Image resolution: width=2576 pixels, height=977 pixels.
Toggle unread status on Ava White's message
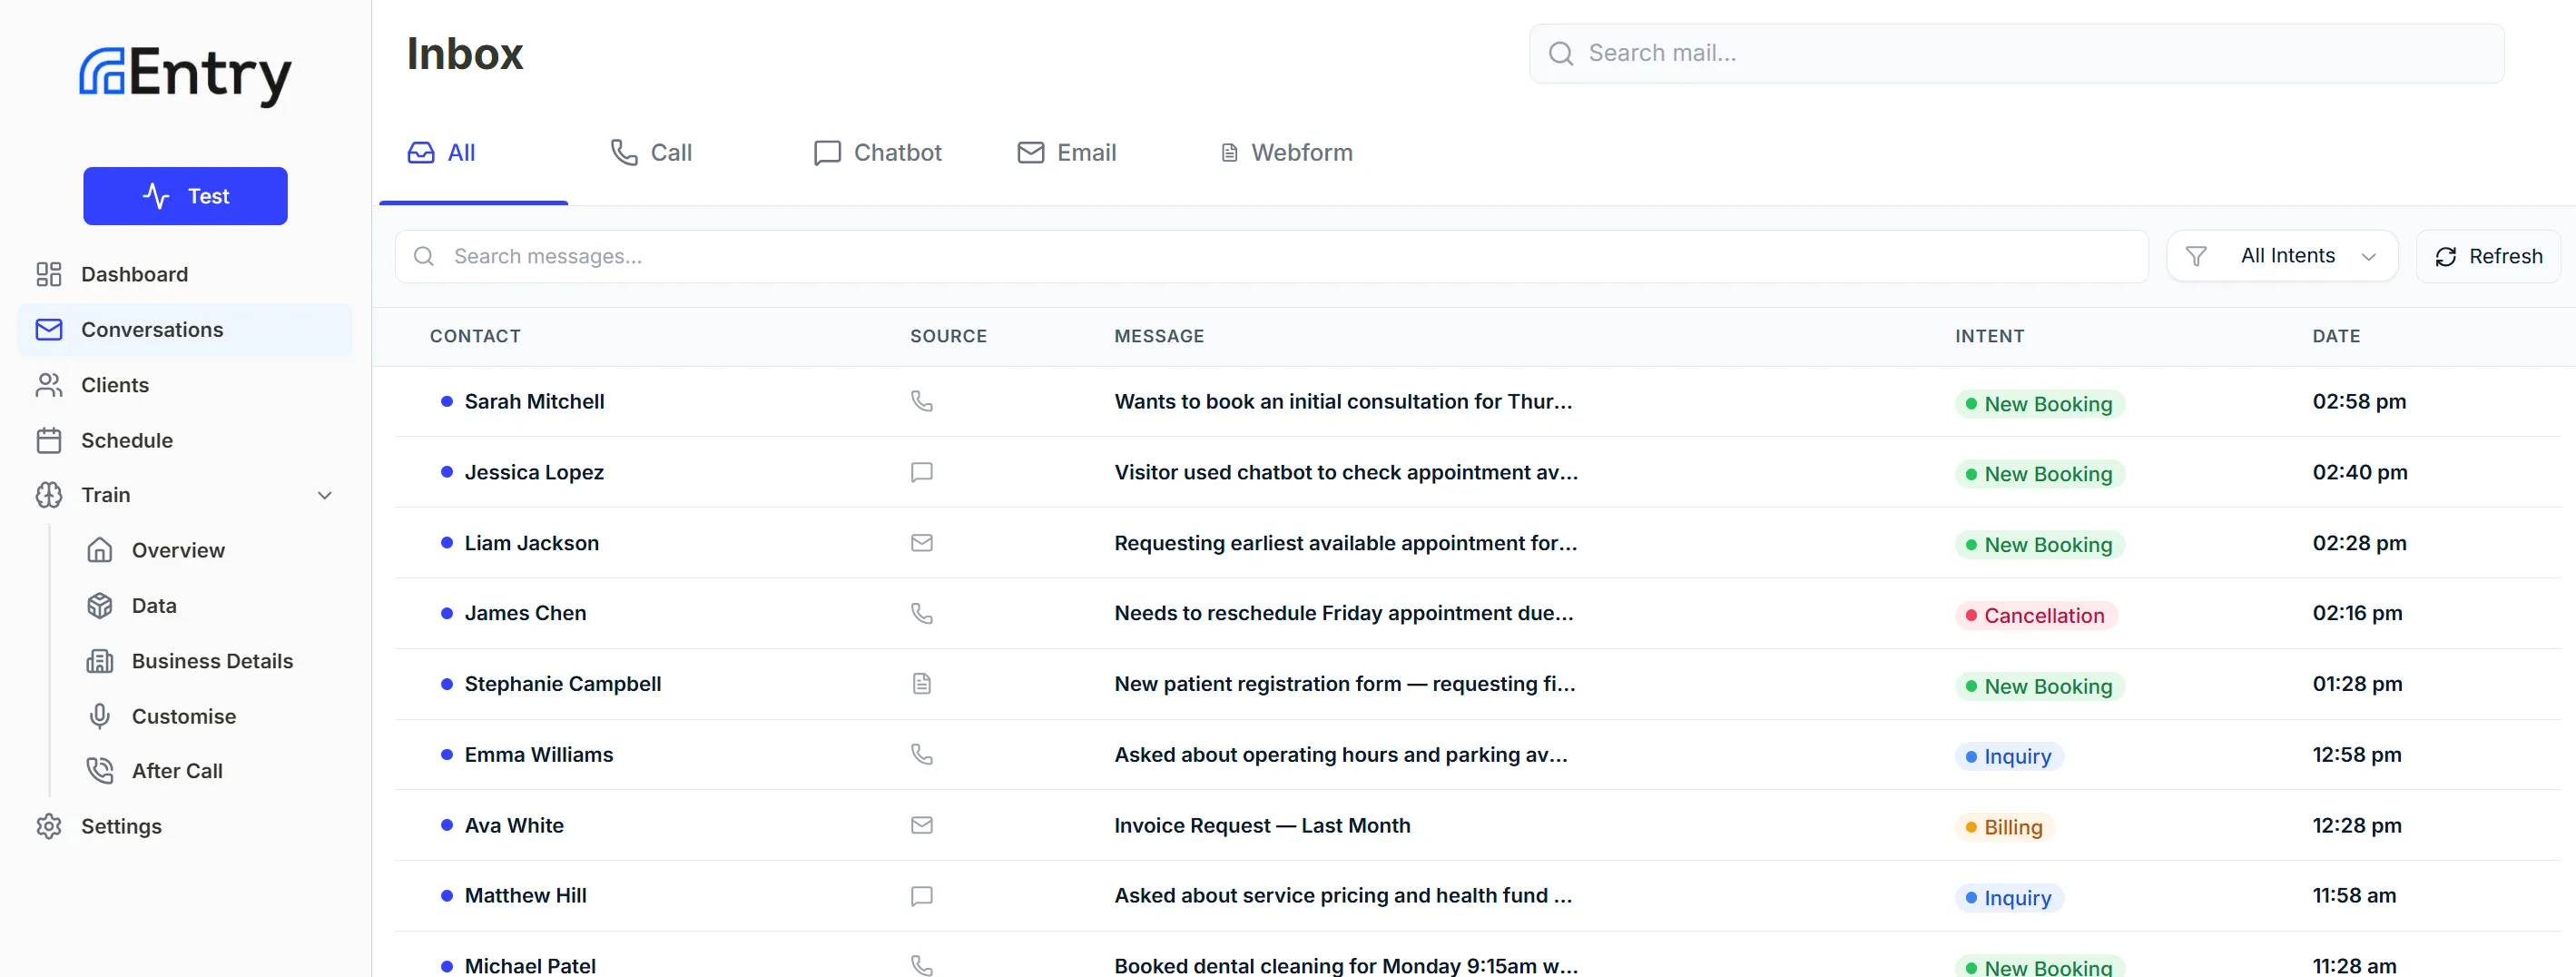[446, 825]
